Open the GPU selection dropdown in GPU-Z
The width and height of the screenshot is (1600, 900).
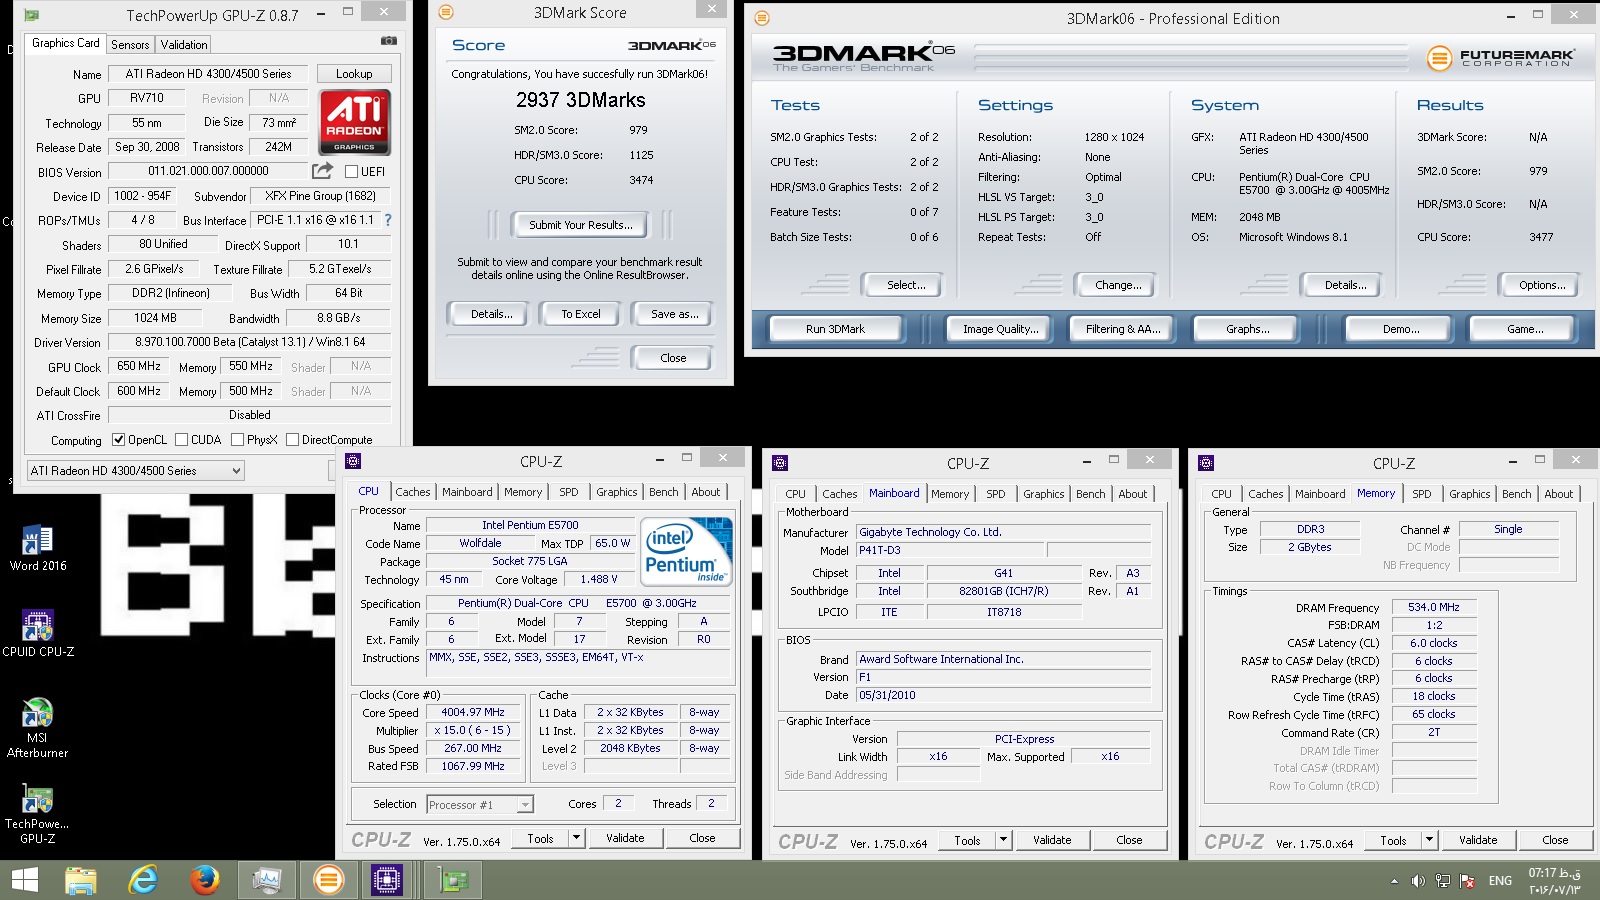coord(136,470)
